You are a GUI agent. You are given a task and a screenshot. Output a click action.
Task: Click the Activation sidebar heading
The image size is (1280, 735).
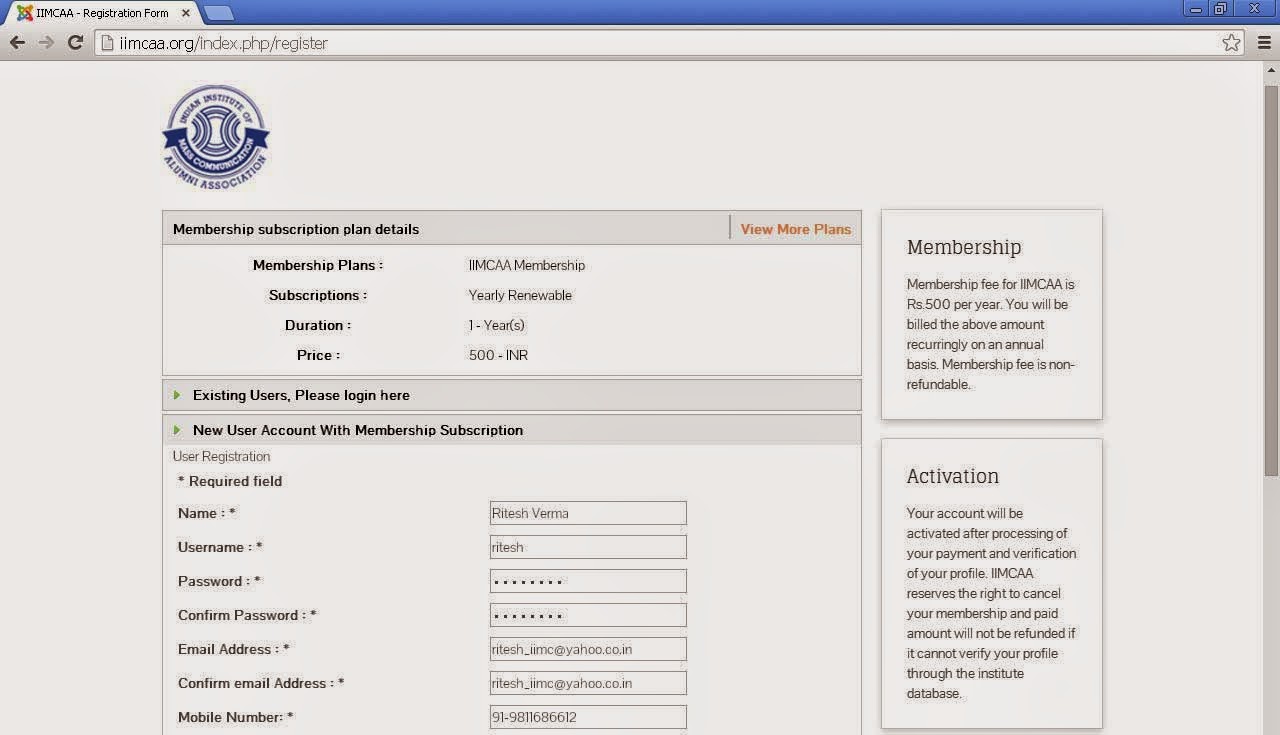953,476
